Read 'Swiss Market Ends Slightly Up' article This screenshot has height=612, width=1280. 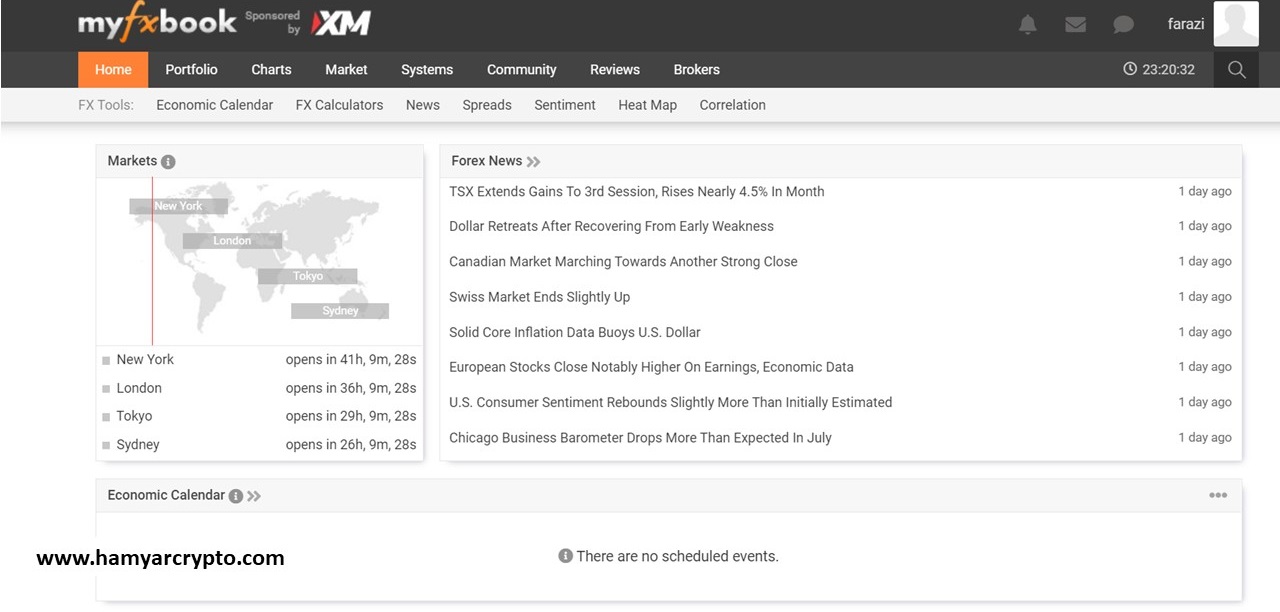click(x=539, y=297)
